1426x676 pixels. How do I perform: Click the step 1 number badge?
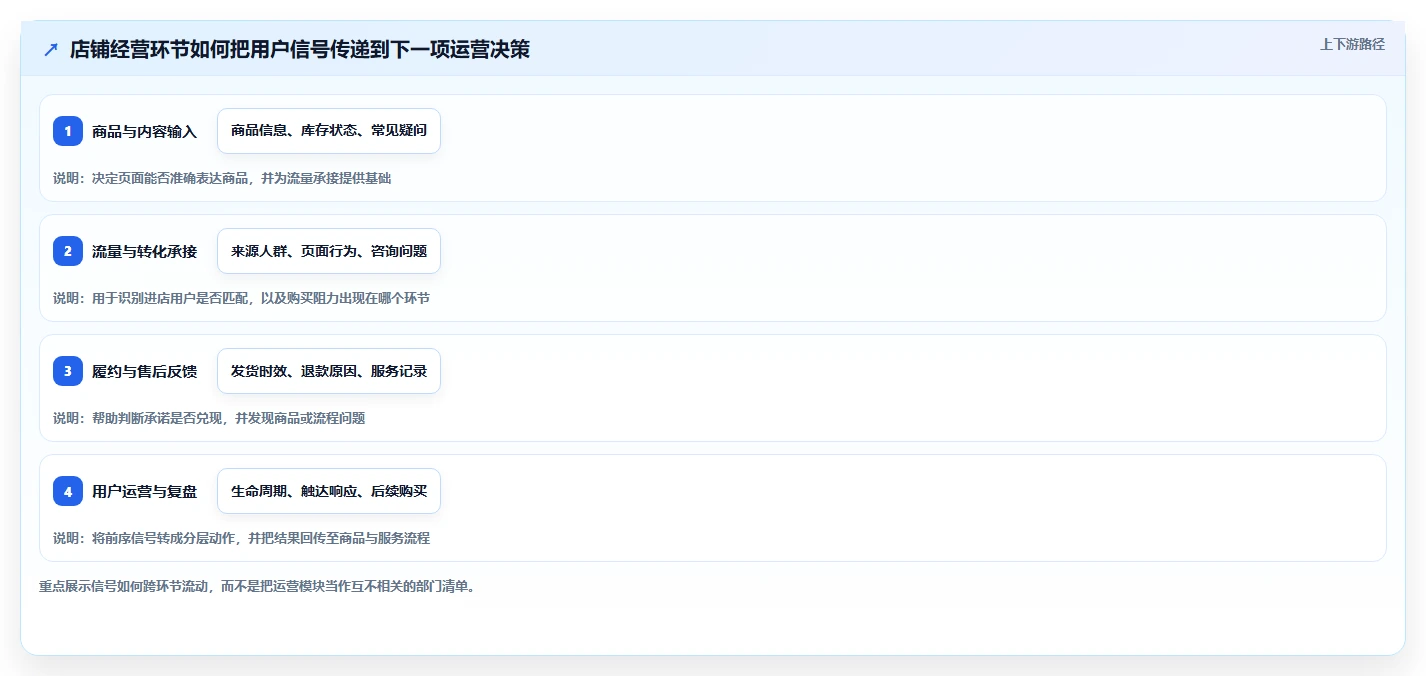68,131
